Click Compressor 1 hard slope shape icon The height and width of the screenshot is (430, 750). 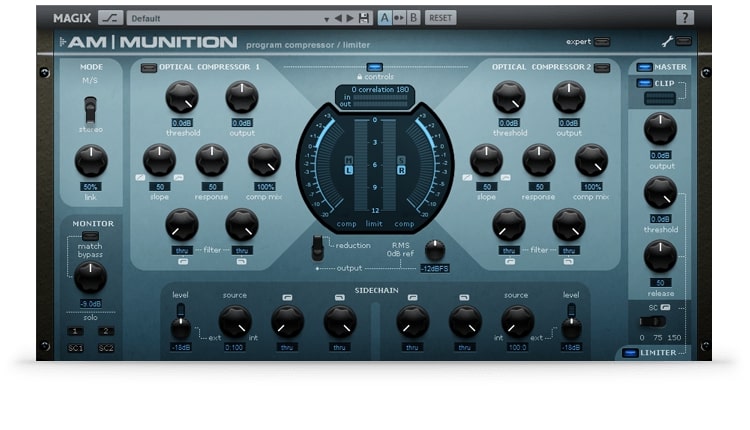(x=140, y=177)
